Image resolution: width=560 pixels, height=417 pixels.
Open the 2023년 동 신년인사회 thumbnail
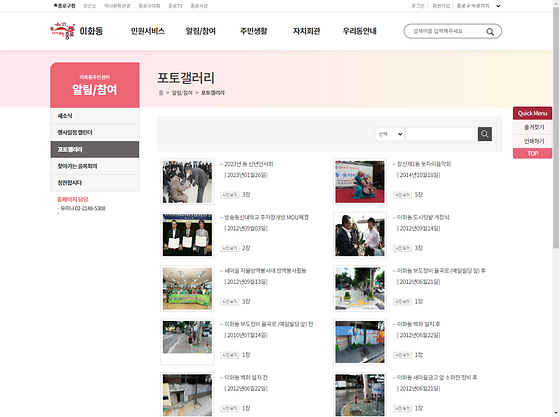187,182
